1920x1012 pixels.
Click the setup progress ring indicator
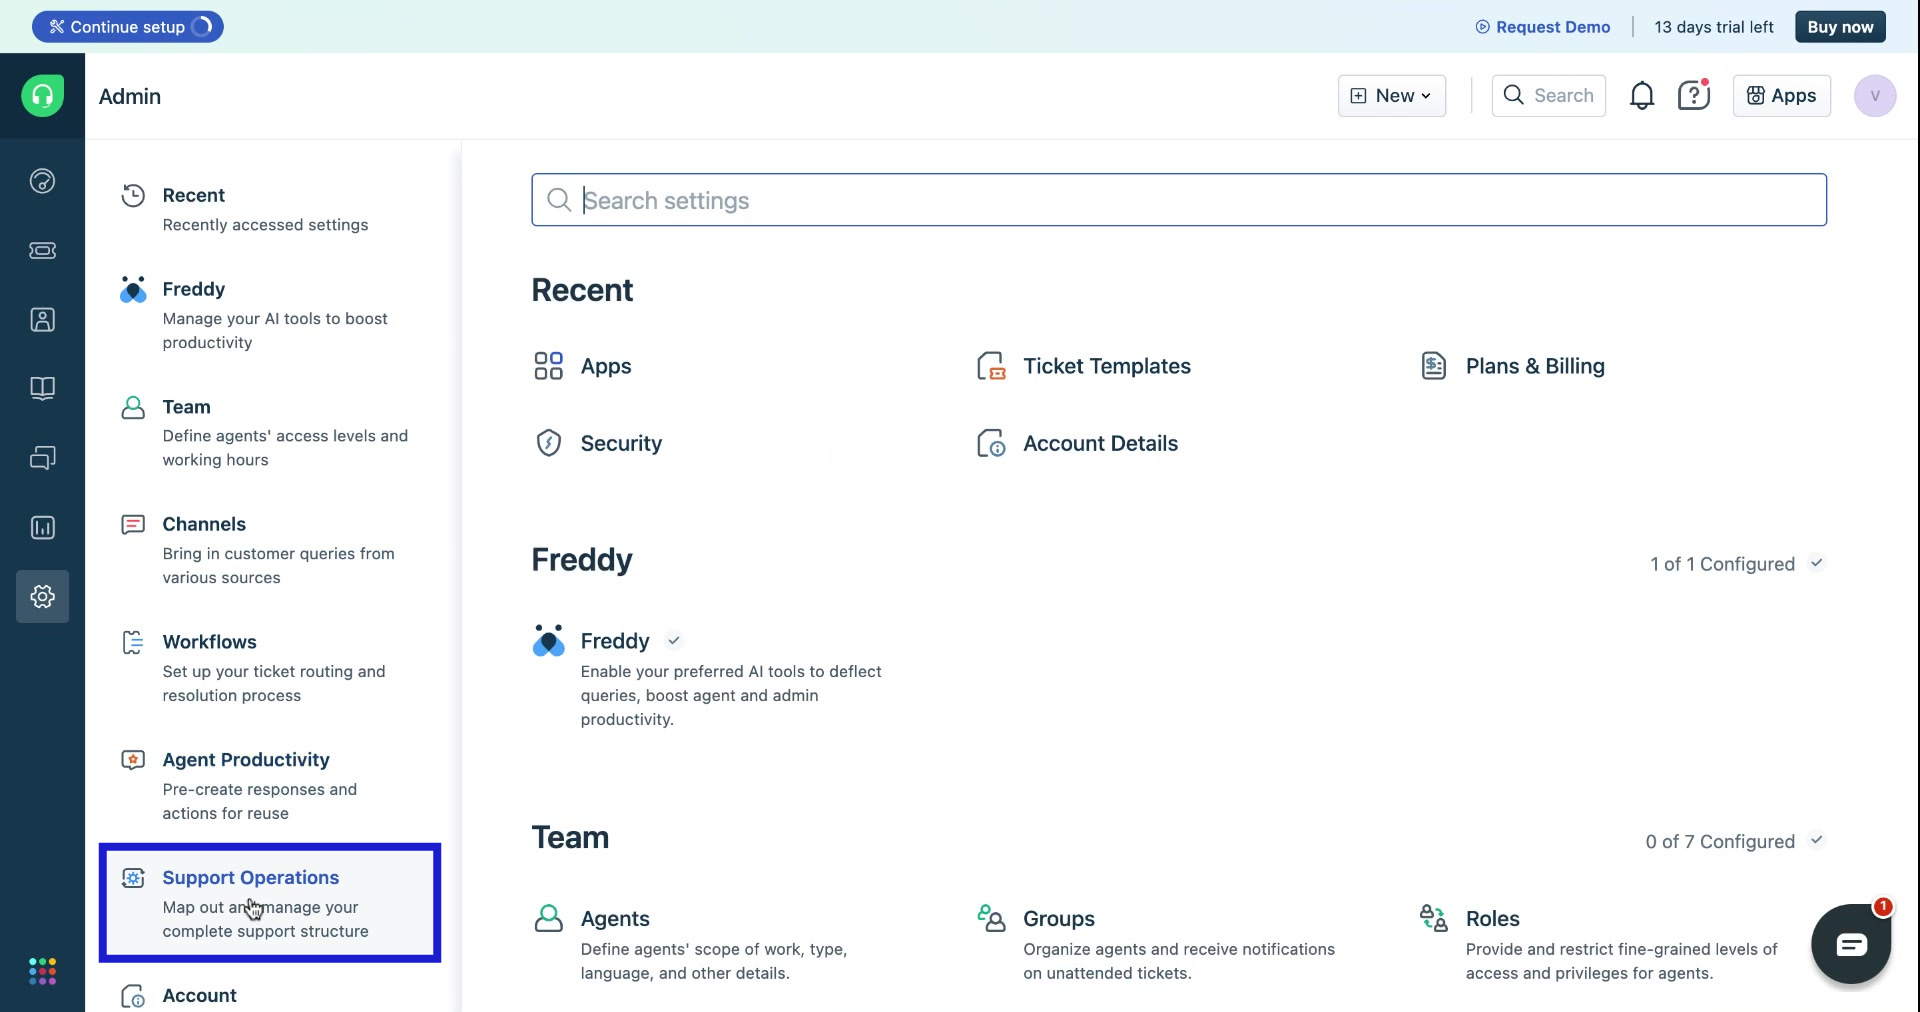pos(201,27)
